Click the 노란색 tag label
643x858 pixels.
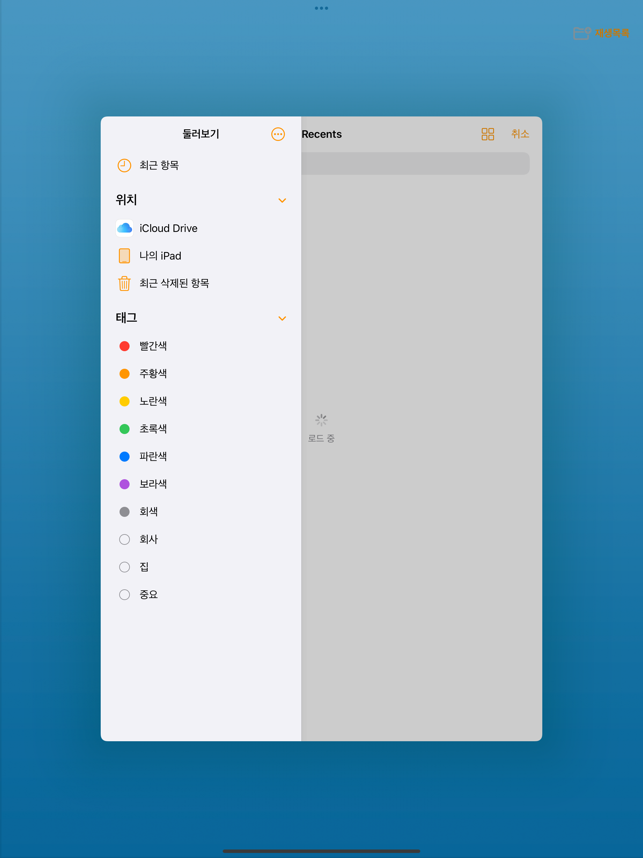click(153, 401)
